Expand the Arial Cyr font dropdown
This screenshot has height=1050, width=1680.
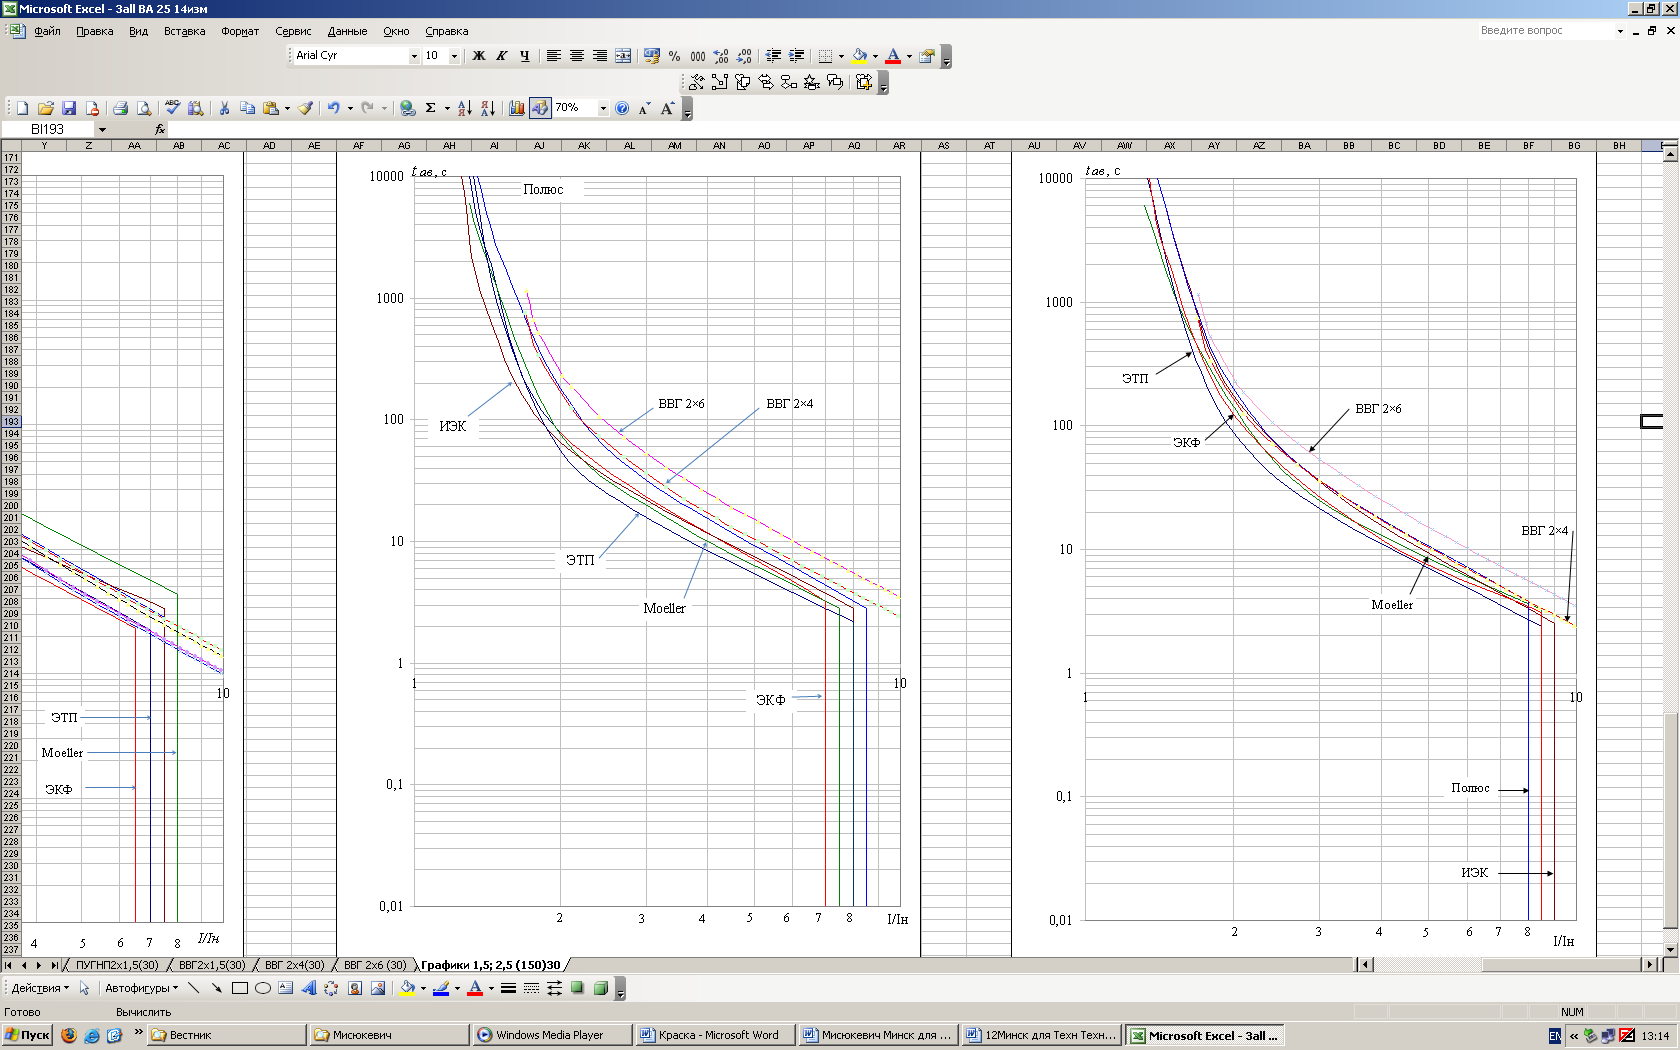tap(414, 56)
